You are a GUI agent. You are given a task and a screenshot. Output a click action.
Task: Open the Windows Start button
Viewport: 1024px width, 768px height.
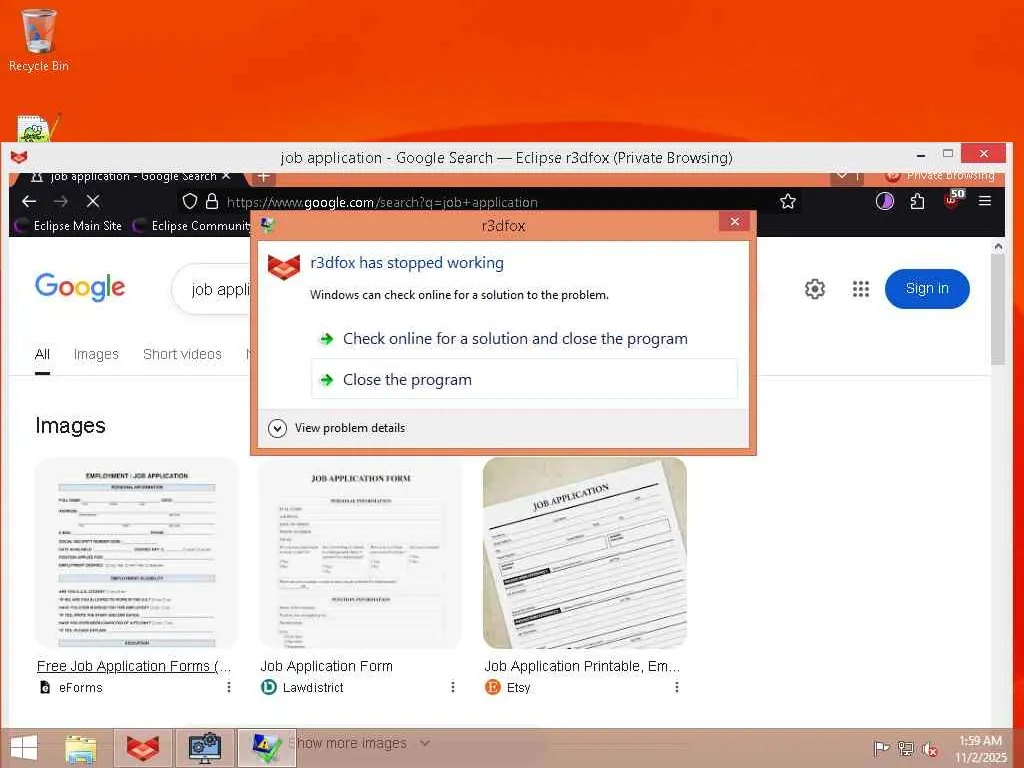tap(24, 748)
